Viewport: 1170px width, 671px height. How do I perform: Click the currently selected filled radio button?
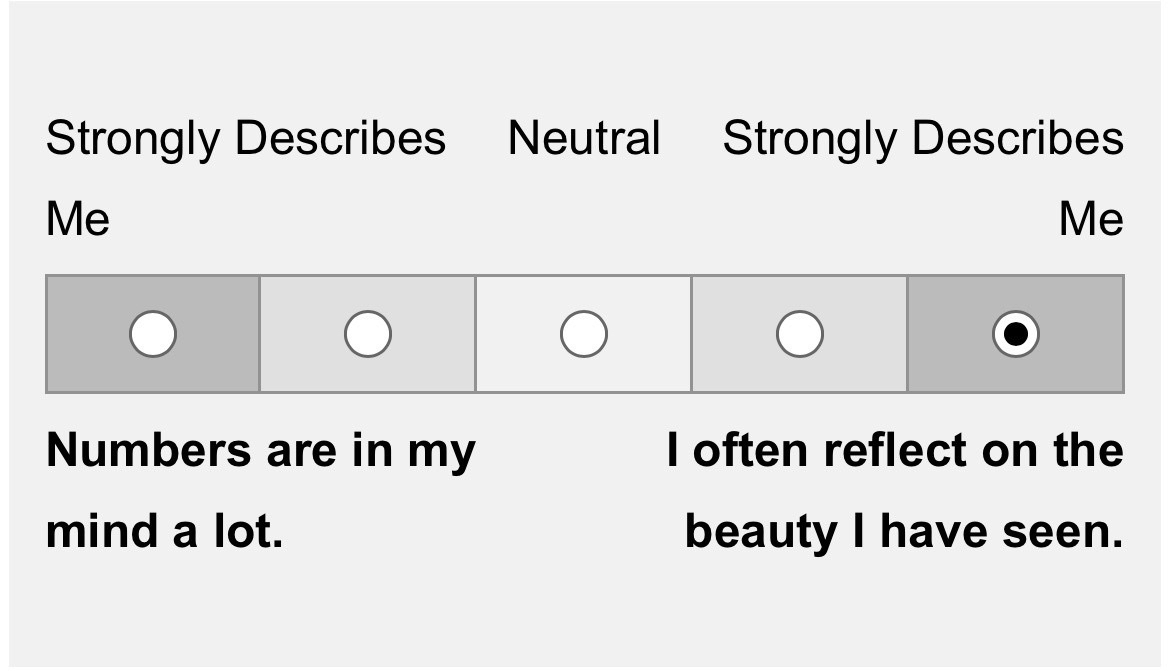(1016, 334)
